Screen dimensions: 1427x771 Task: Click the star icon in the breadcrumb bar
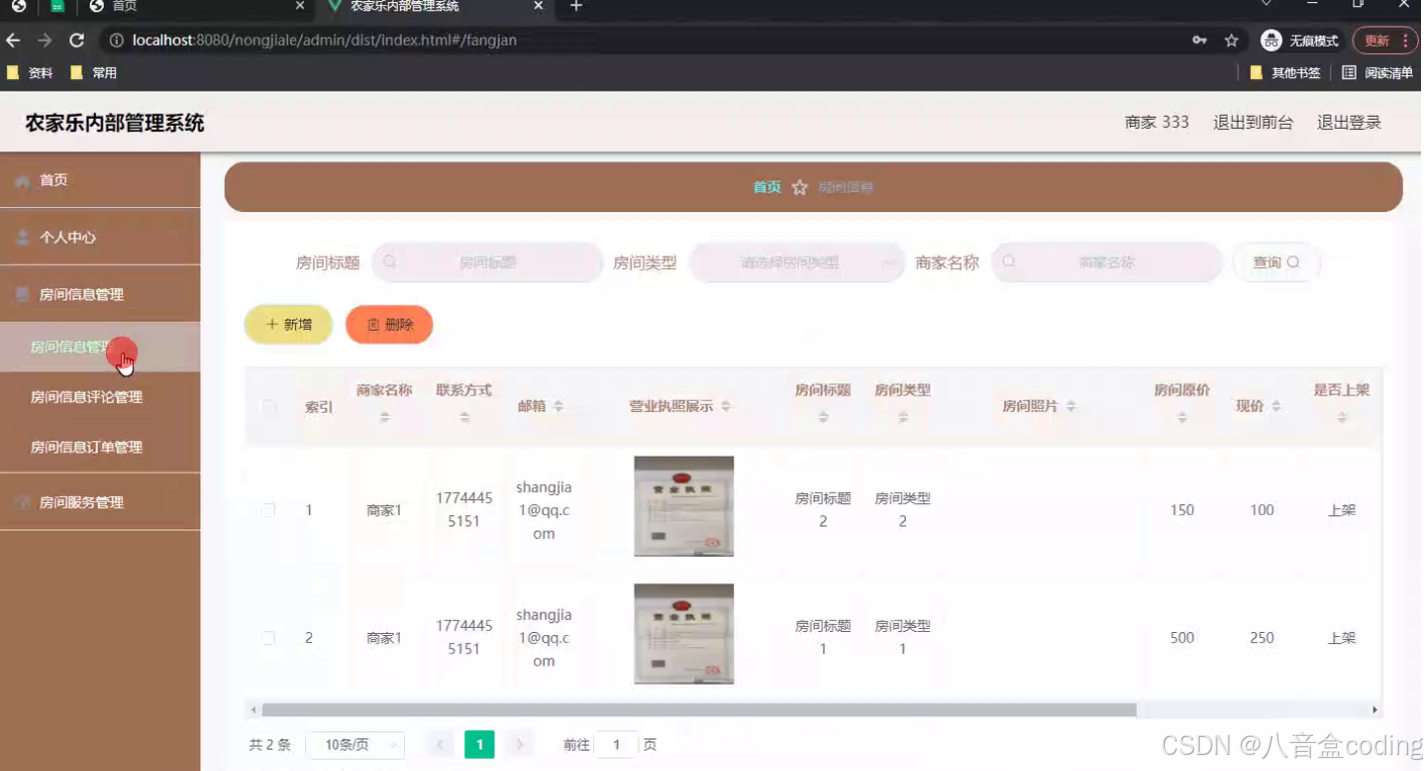[x=797, y=187]
